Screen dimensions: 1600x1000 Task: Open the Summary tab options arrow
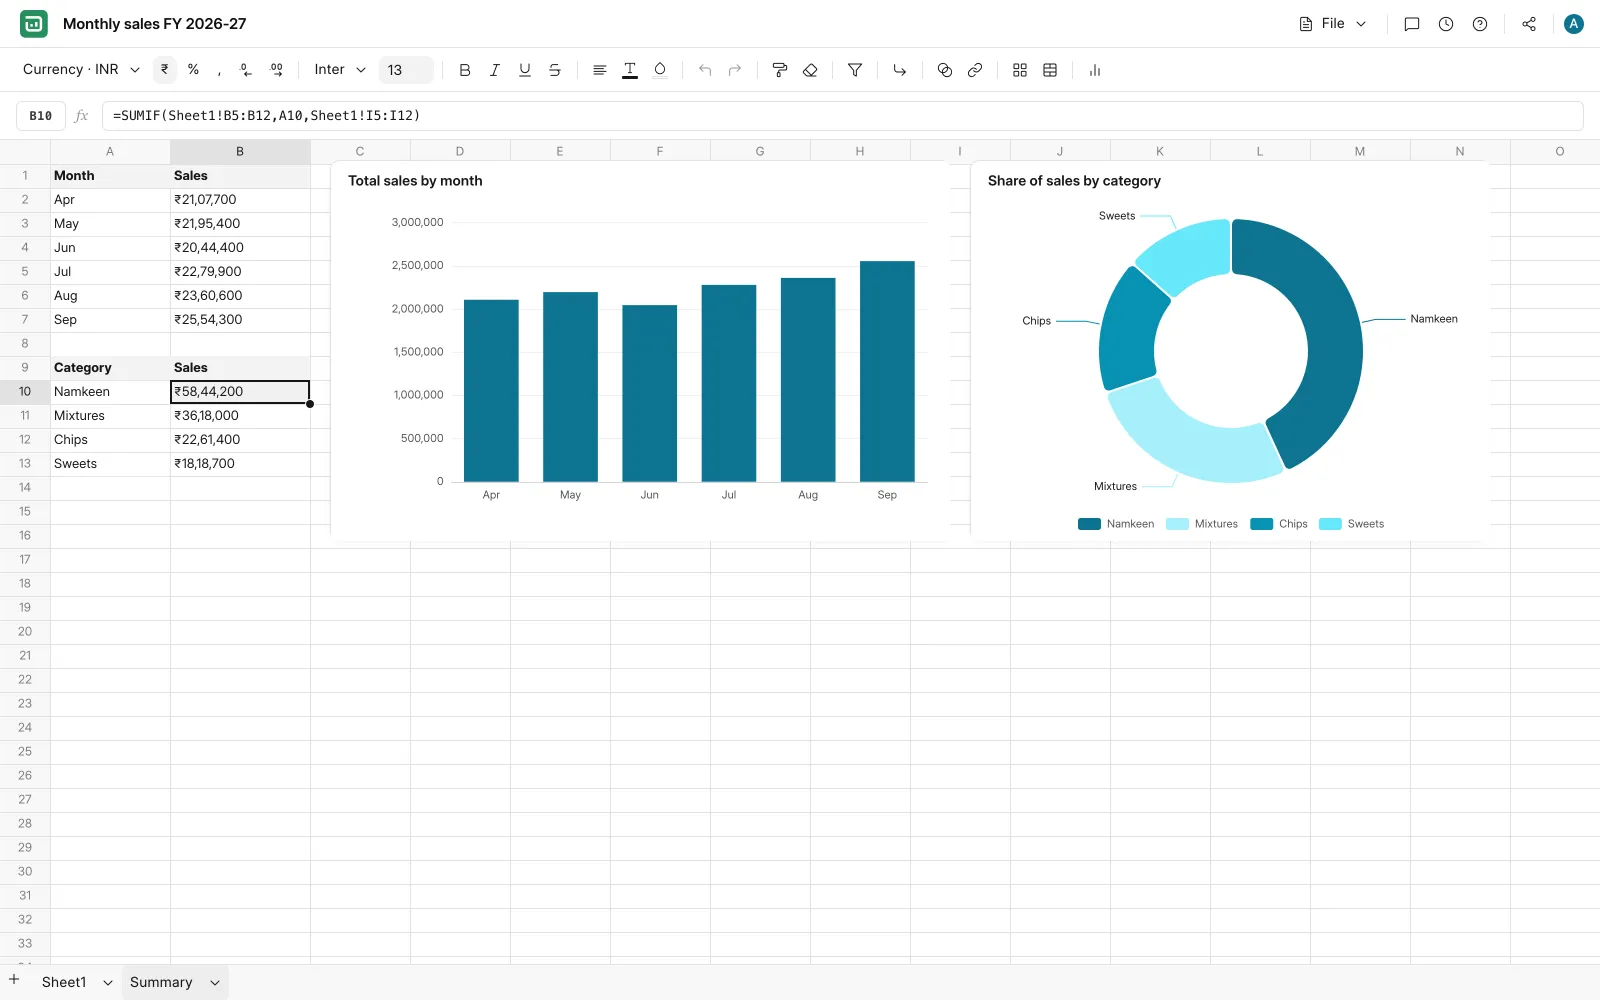[x=214, y=983]
